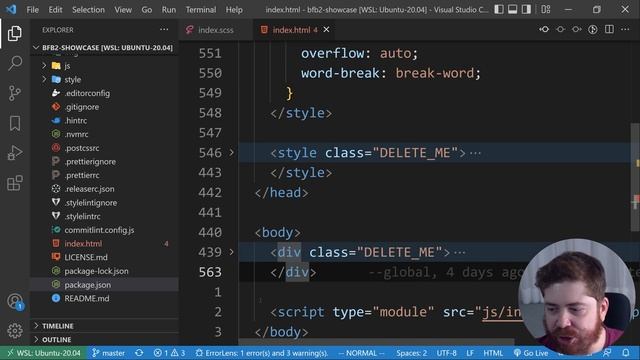
Task: Expand the Outline section
Action: click(x=105, y=340)
